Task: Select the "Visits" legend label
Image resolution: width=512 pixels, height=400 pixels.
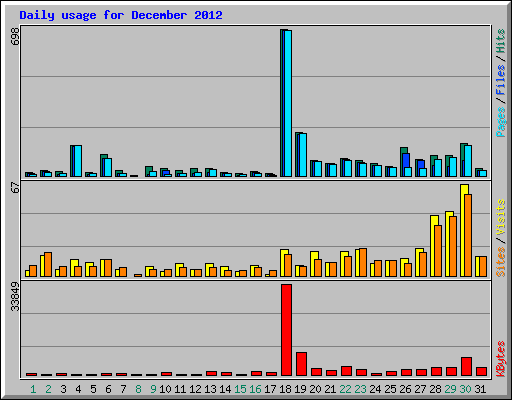Action: pos(500,217)
